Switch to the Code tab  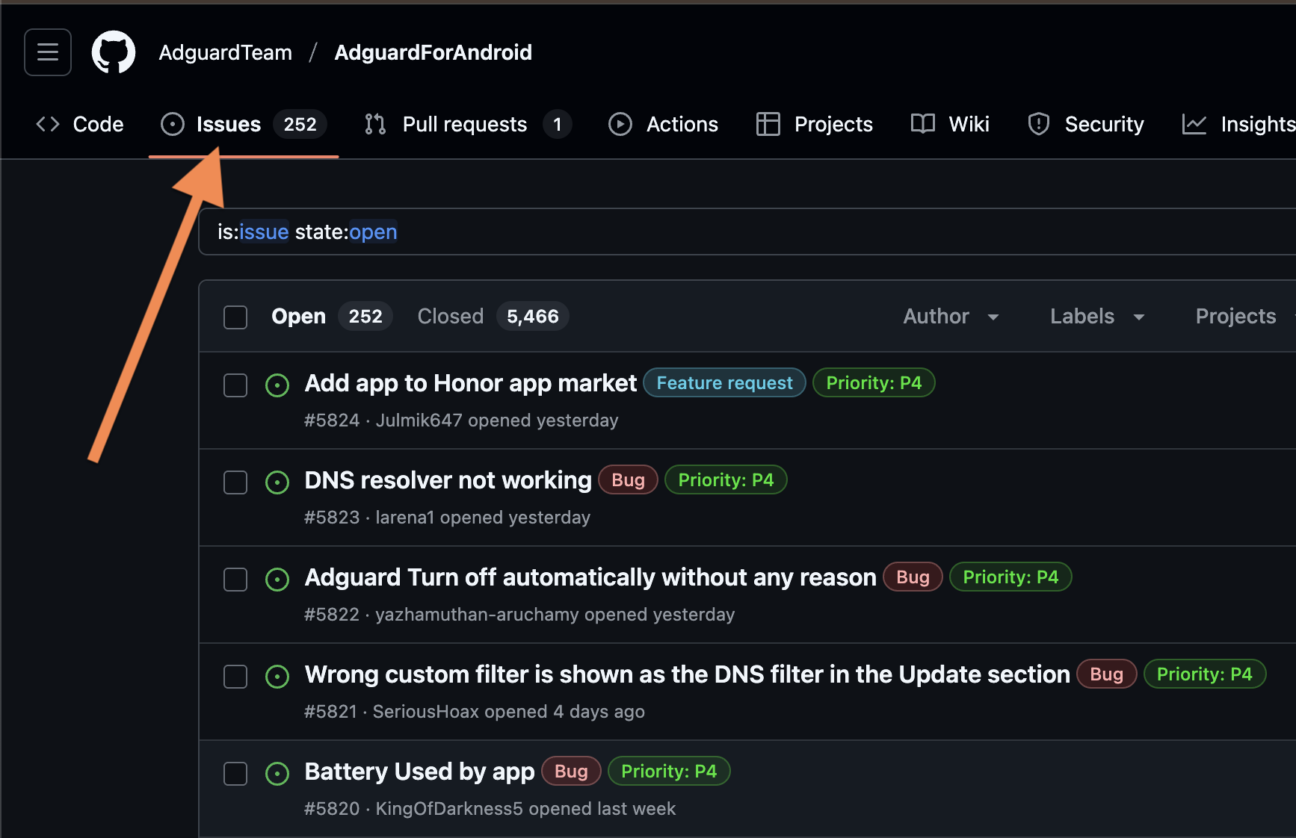point(80,124)
